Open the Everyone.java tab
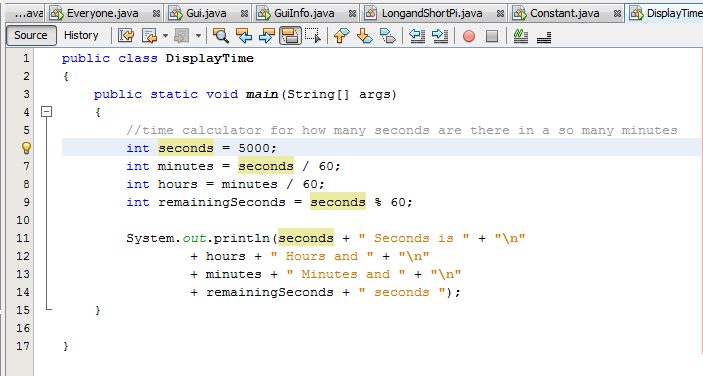The height and width of the screenshot is (376, 703). point(103,13)
